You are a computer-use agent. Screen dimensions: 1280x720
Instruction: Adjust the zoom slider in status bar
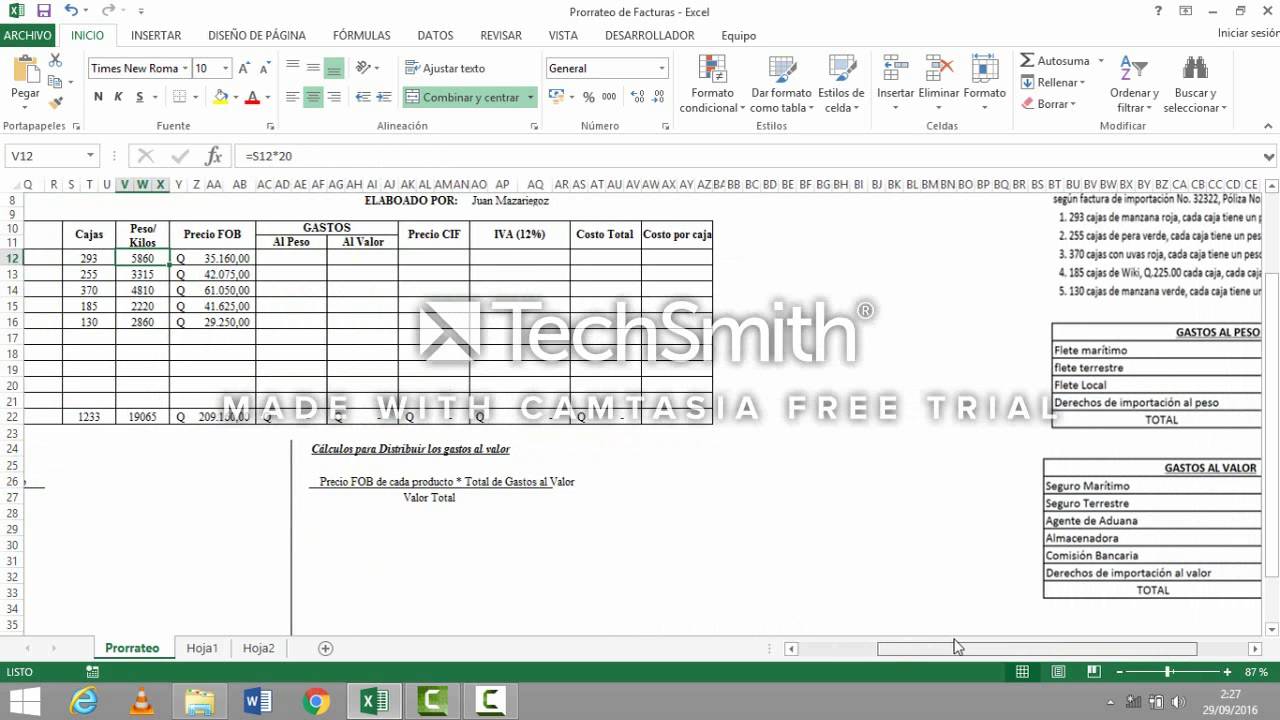(1167, 672)
